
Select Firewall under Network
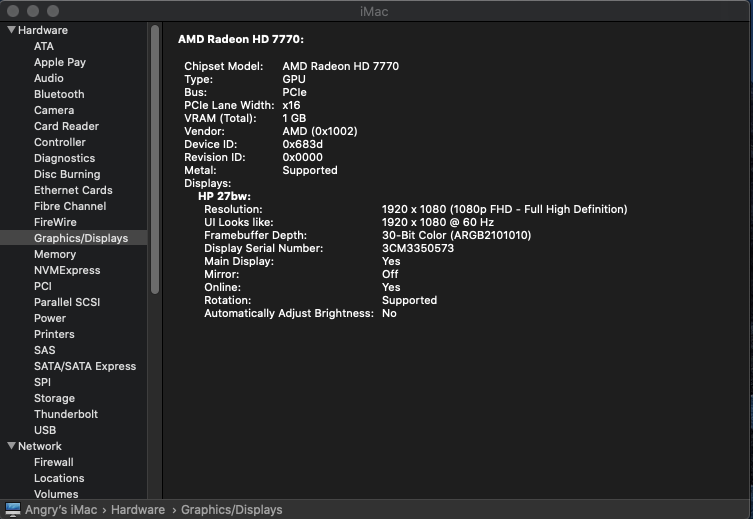point(54,462)
